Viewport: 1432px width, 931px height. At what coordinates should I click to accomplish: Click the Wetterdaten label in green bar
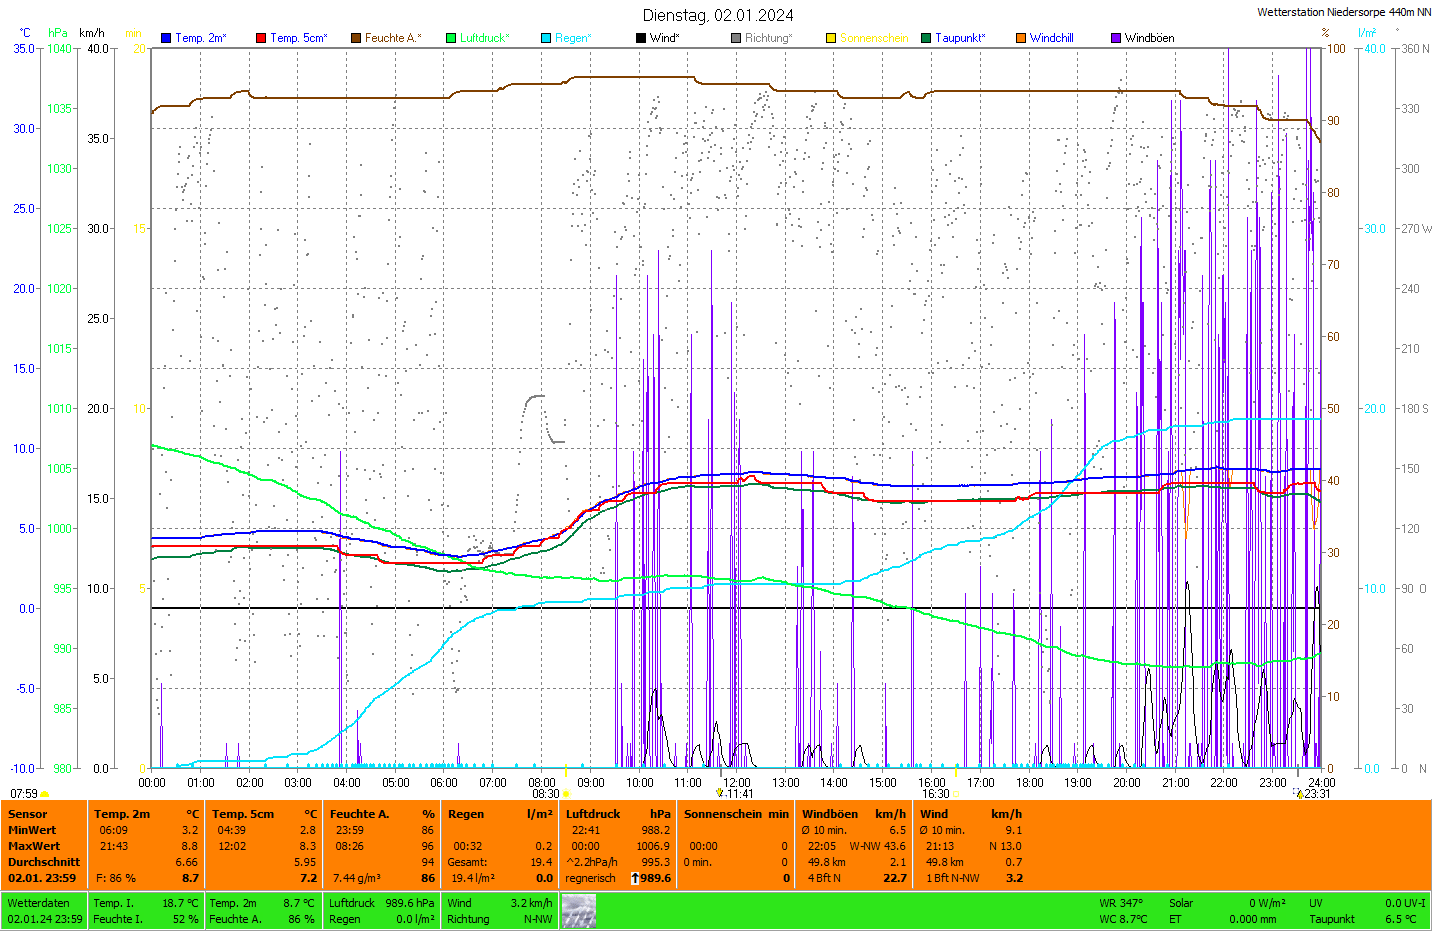click(38, 903)
